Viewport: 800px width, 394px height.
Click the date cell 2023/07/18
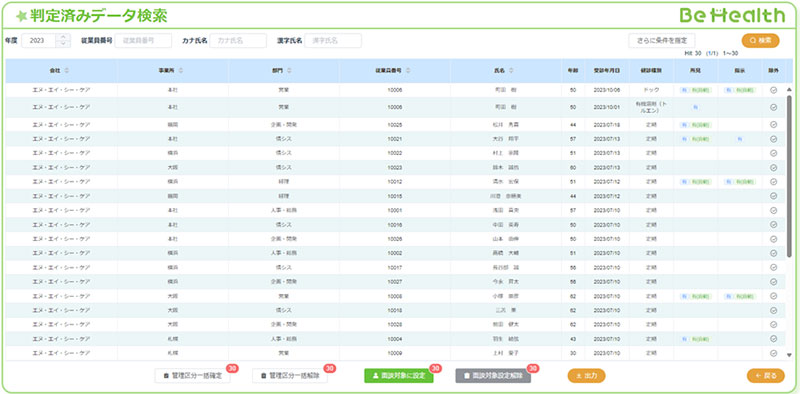tap(607, 125)
